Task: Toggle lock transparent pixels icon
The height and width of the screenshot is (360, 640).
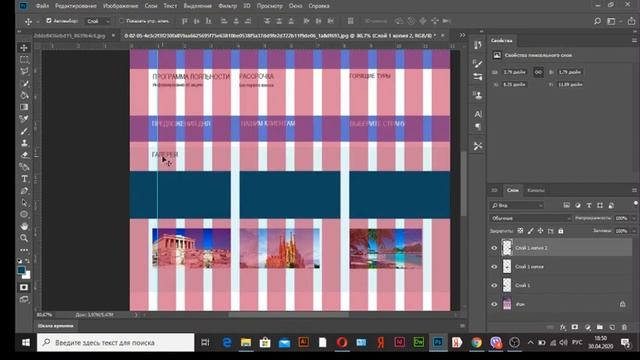Action: click(520, 231)
